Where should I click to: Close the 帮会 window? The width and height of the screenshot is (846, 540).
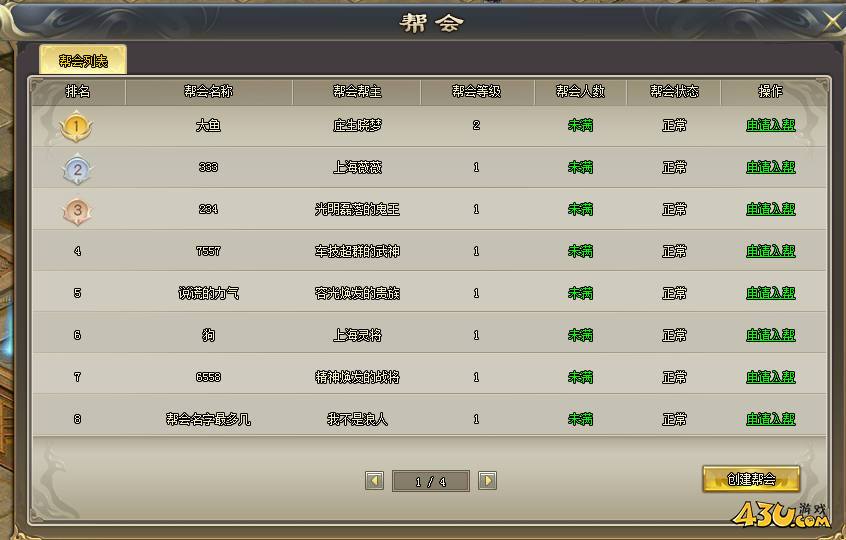833,23
